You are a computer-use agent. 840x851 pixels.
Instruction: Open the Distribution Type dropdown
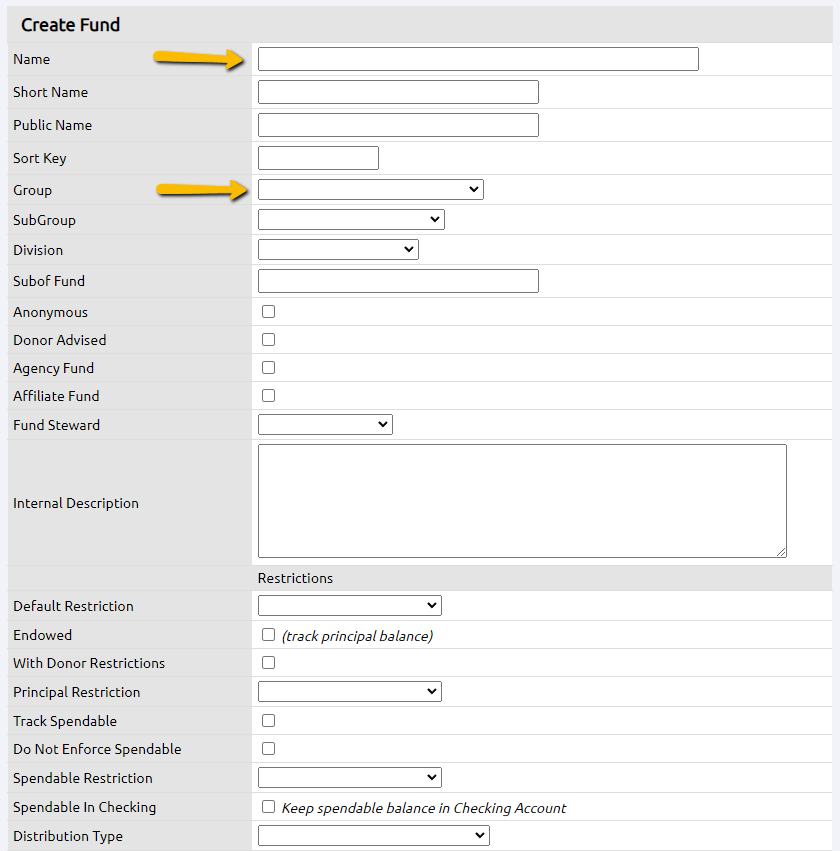pyautogui.click(x=373, y=836)
